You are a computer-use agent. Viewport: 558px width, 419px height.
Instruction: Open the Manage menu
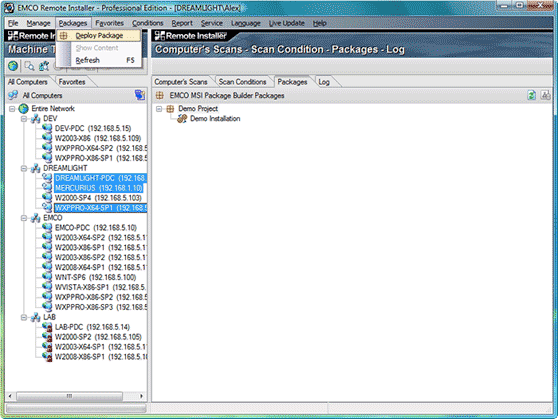(38, 23)
